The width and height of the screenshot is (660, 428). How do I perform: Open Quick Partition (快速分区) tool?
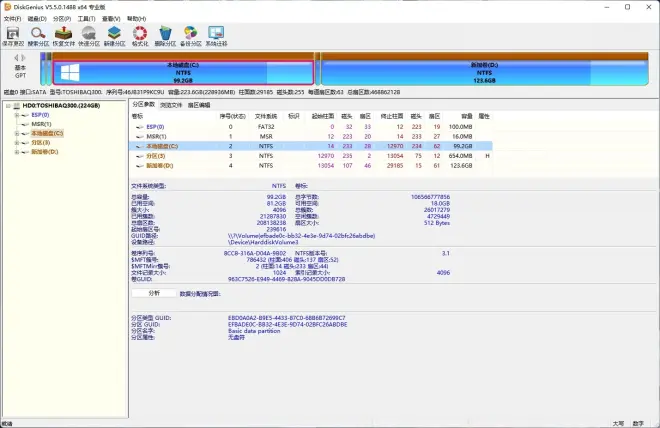click(89, 34)
